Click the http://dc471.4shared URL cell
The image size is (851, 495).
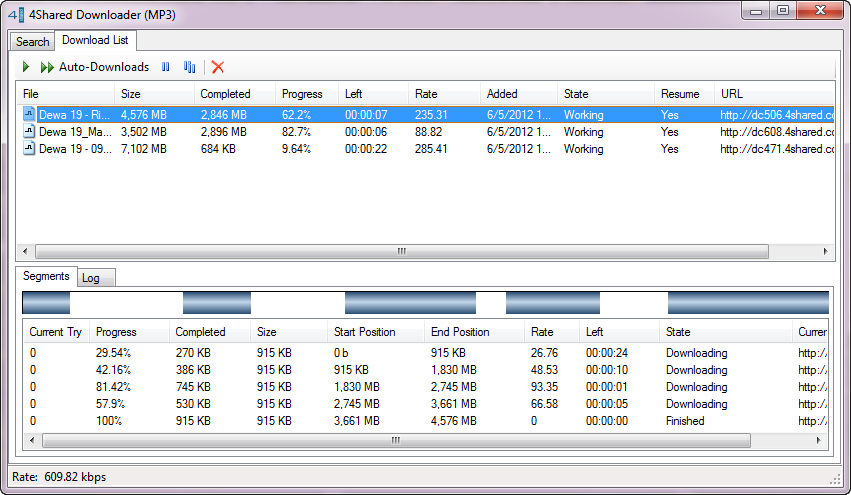pos(777,149)
